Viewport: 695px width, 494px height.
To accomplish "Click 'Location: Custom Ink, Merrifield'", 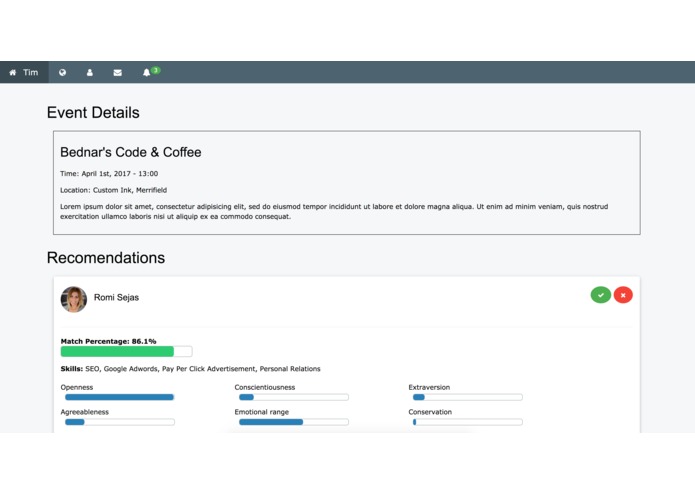I will [x=113, y=190].
